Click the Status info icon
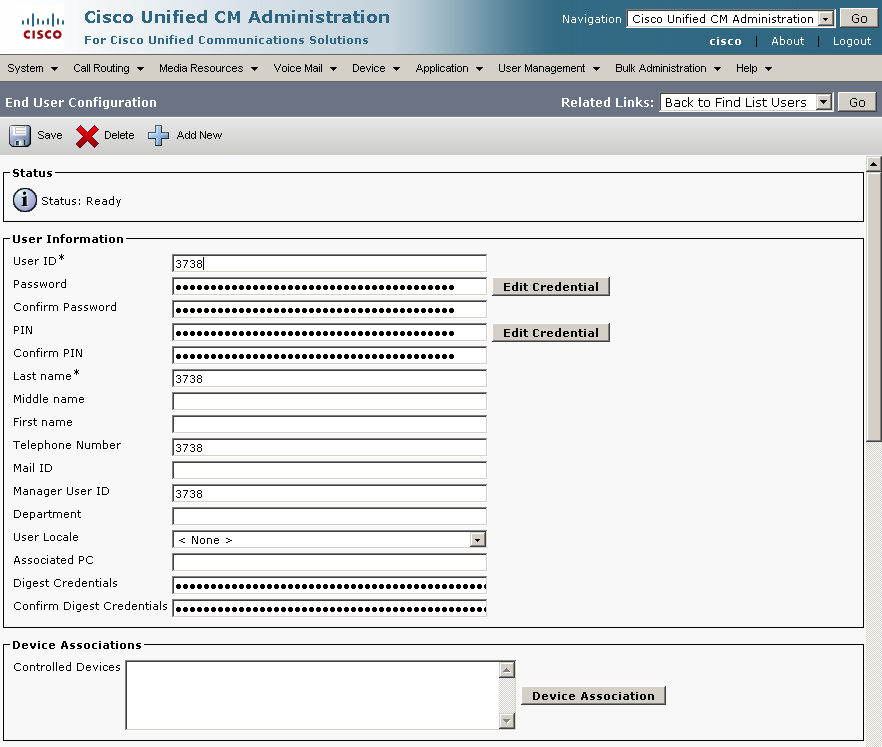882x747 pixels. pyautogui.click(x=24, y=200)
